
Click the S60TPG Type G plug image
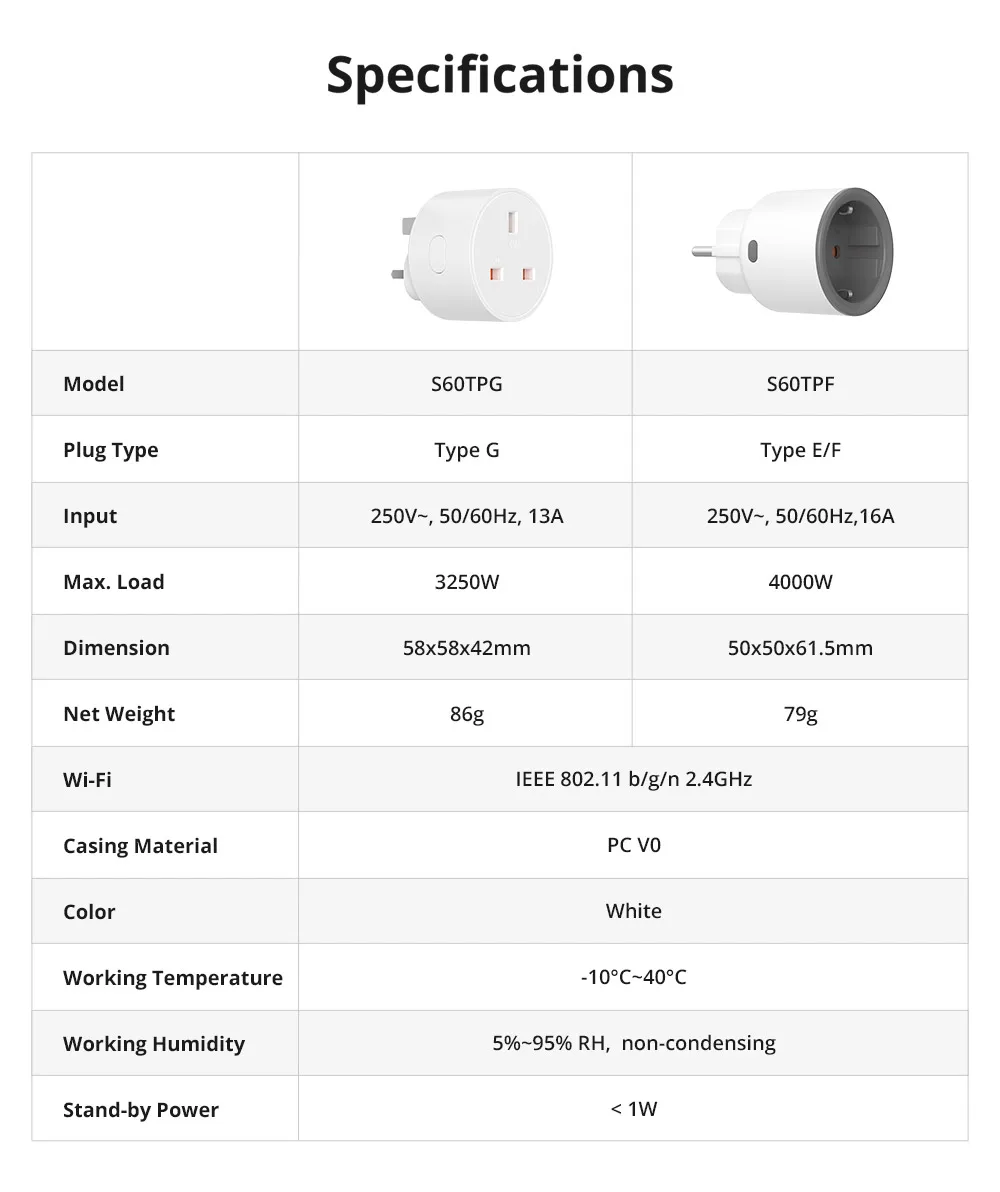click(465, 254)
